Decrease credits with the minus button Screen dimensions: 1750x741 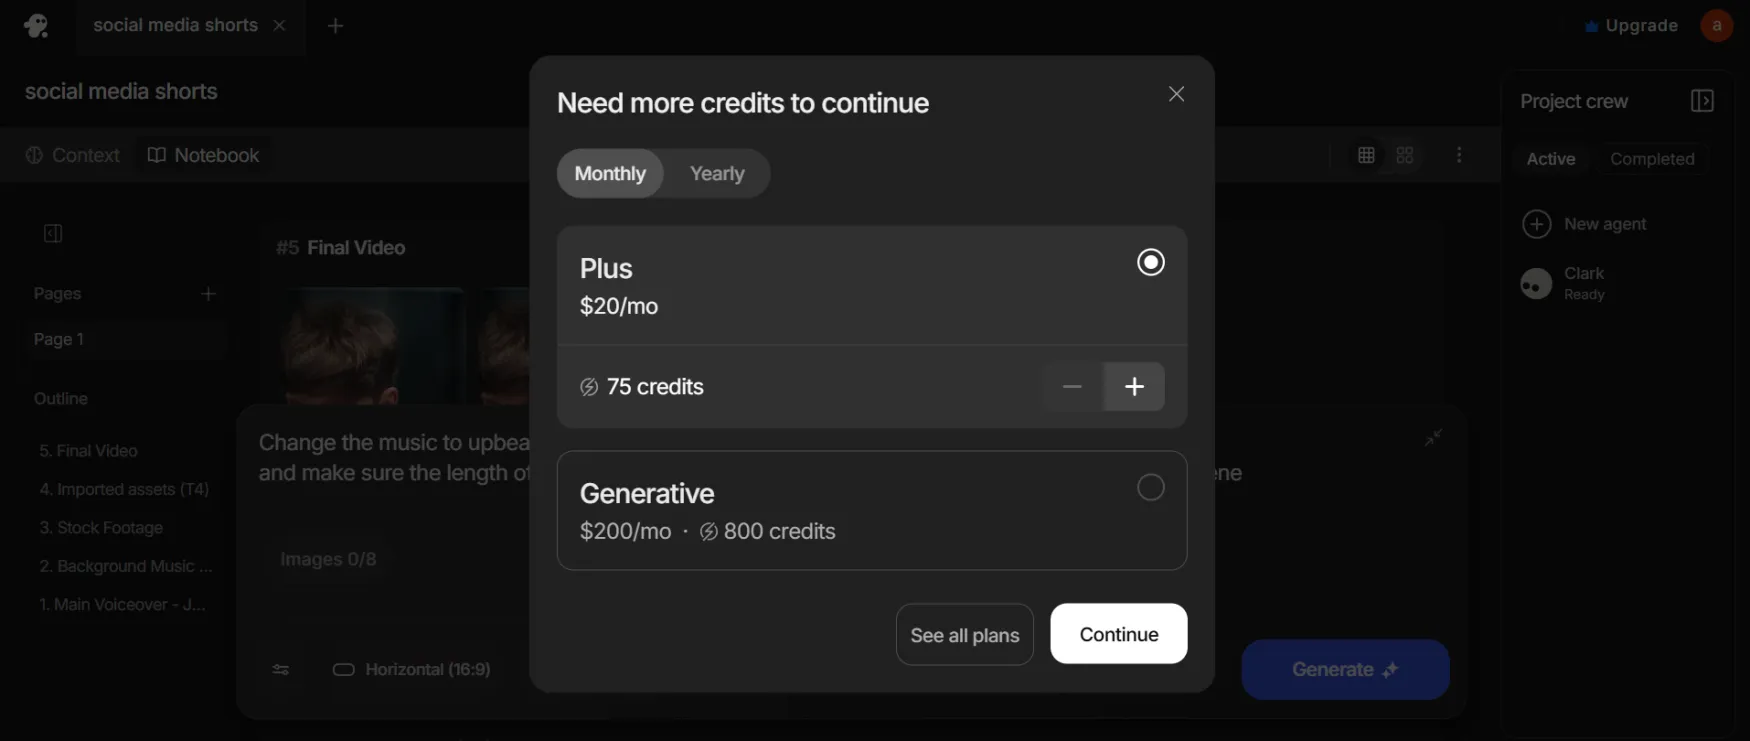click(1072, 387)
